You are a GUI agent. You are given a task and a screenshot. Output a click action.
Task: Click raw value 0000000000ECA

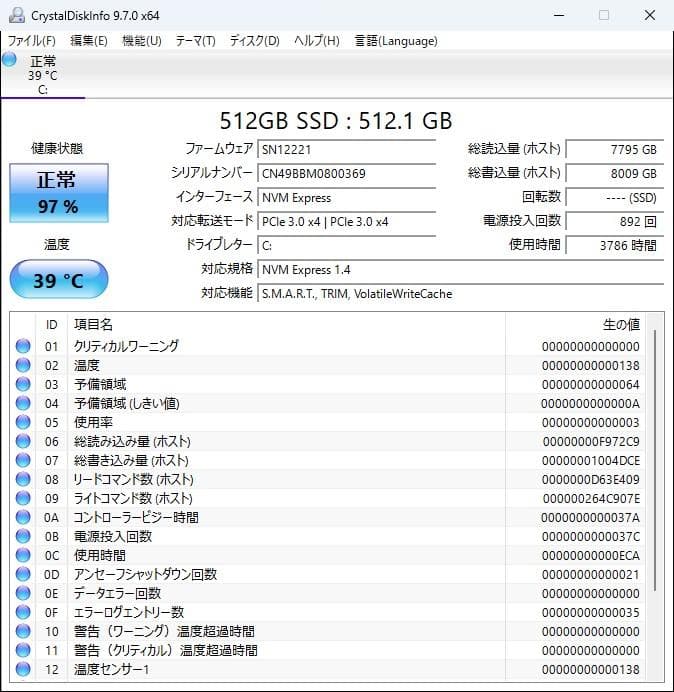click(x=591, y=556)
